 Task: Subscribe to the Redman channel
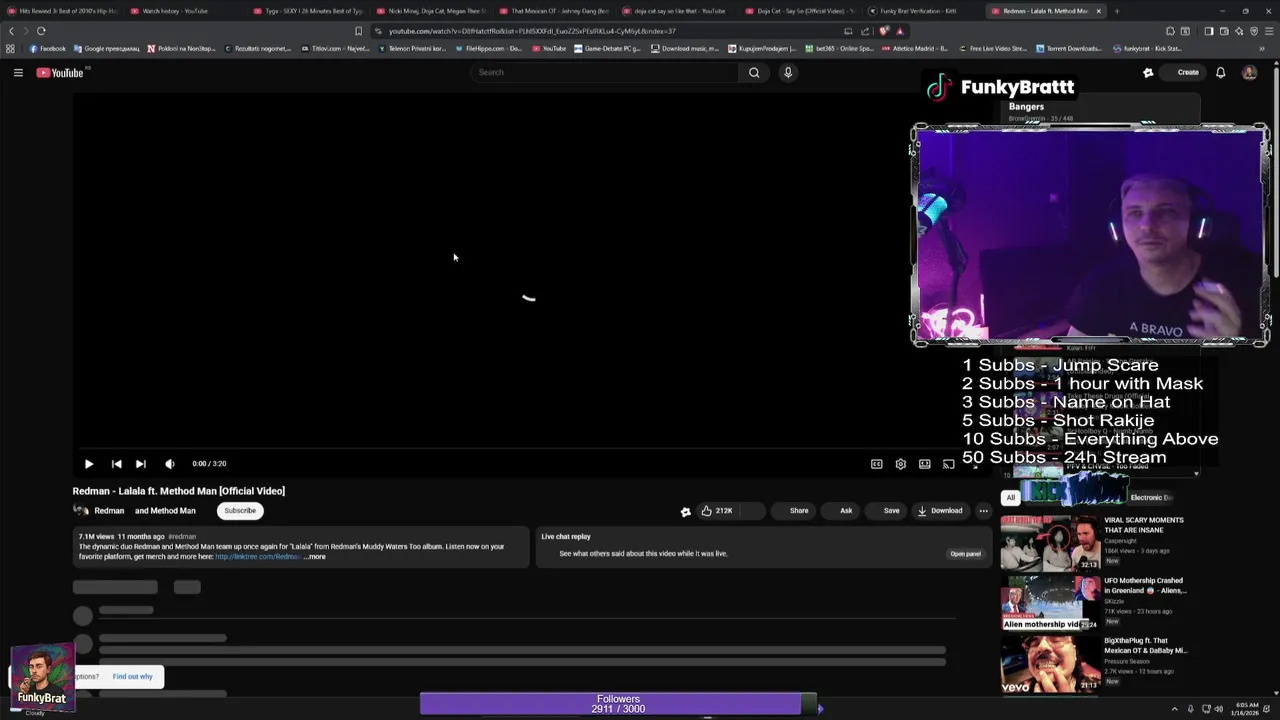pos(240,511)
